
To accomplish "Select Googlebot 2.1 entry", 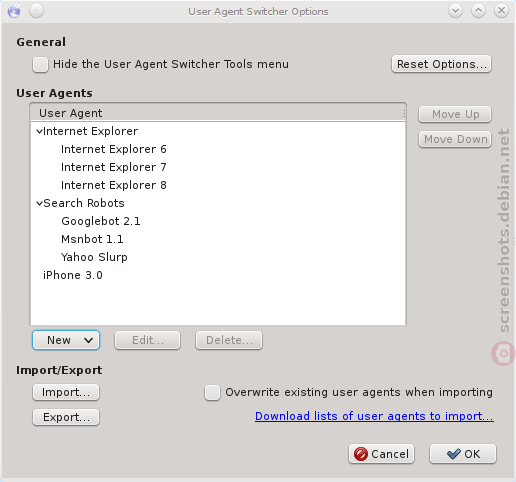I will click(101, 221).
